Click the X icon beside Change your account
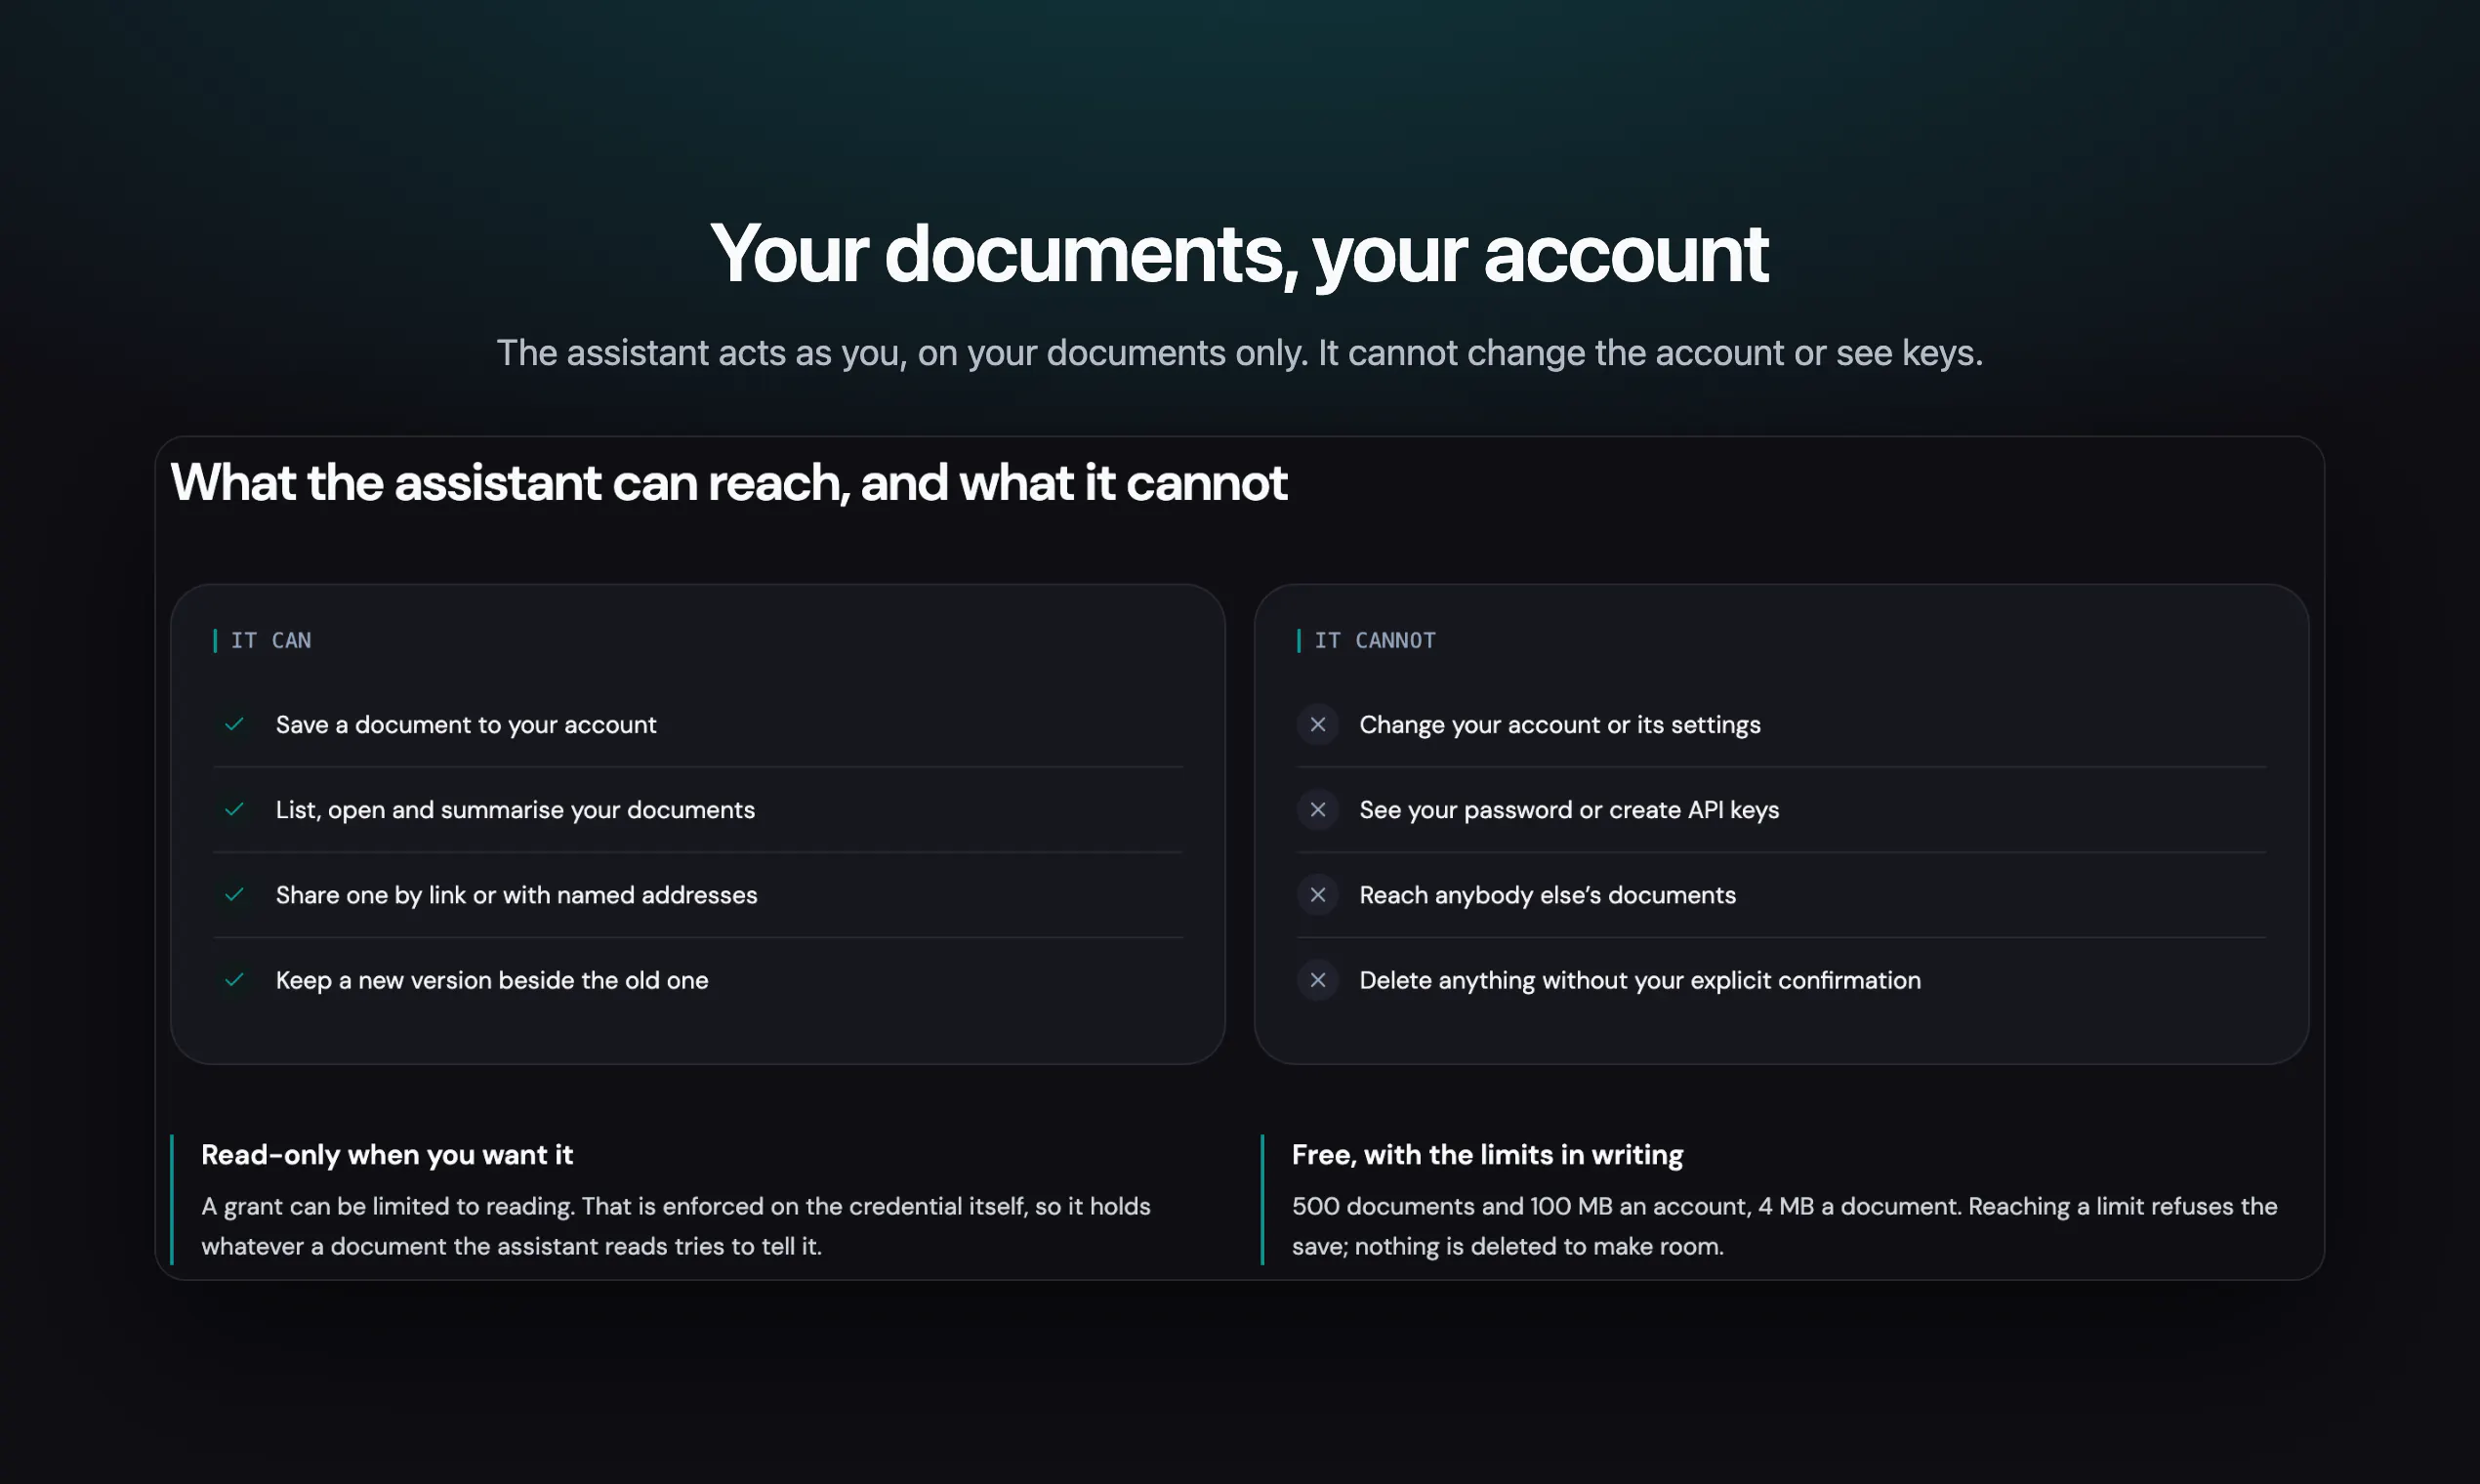 click(x=1318, y=724)
